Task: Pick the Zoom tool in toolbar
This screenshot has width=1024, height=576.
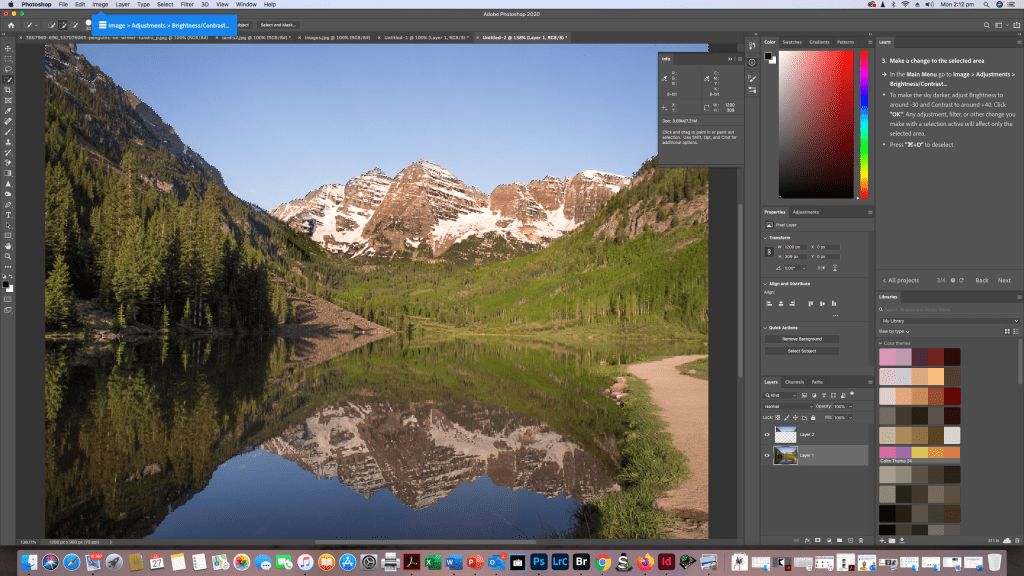Action: coord(8,256)
